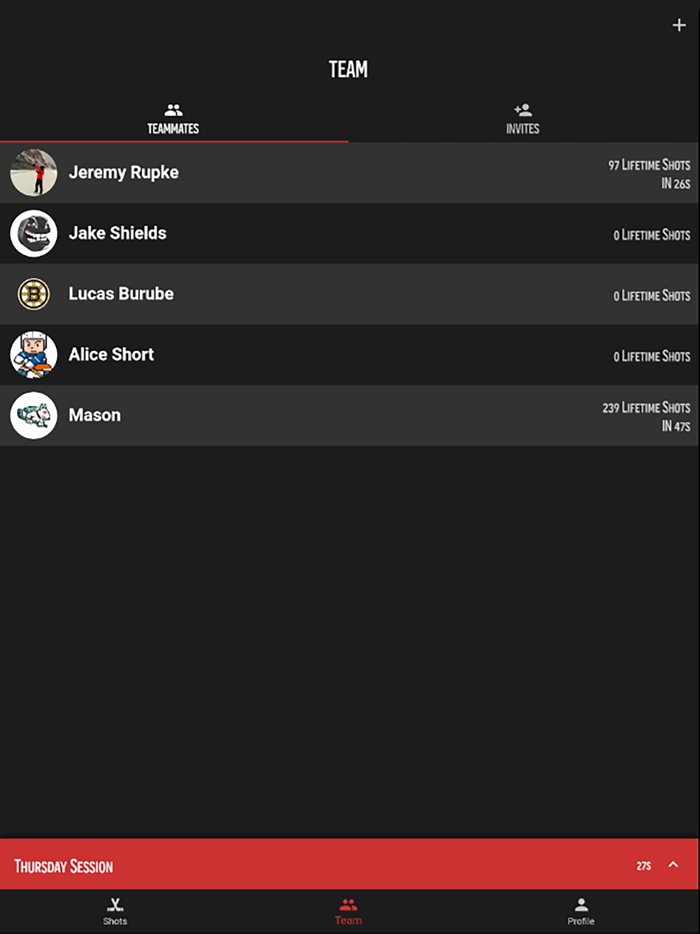The height and width of the screenshot is (934, 700).
Task: Click the Invites add-person icon
Action: 522,111
